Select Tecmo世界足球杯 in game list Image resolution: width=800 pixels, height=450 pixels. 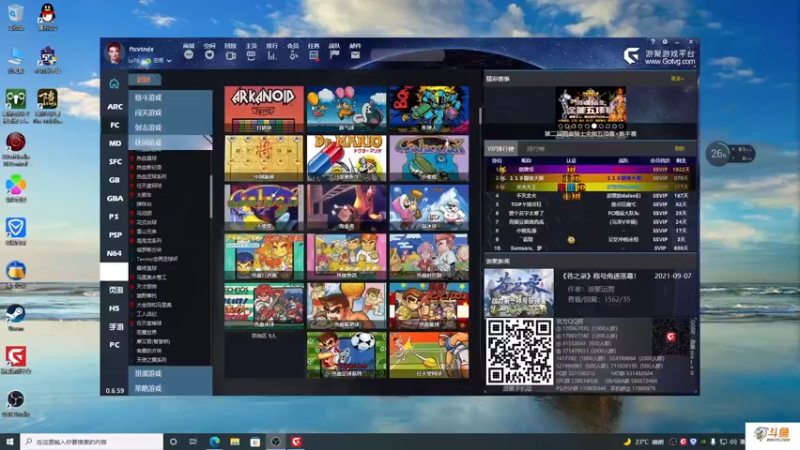[x=157, y=259]
